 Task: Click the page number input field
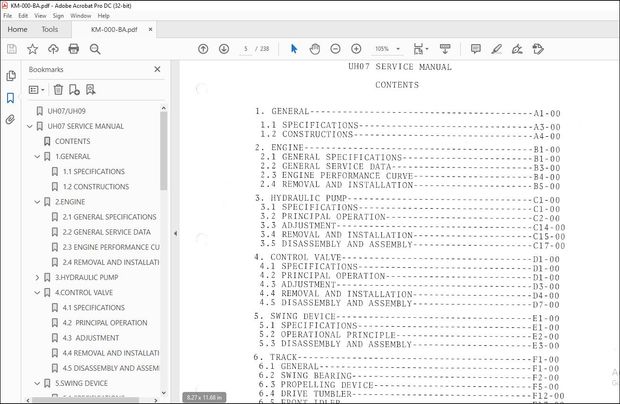[246, 48]
